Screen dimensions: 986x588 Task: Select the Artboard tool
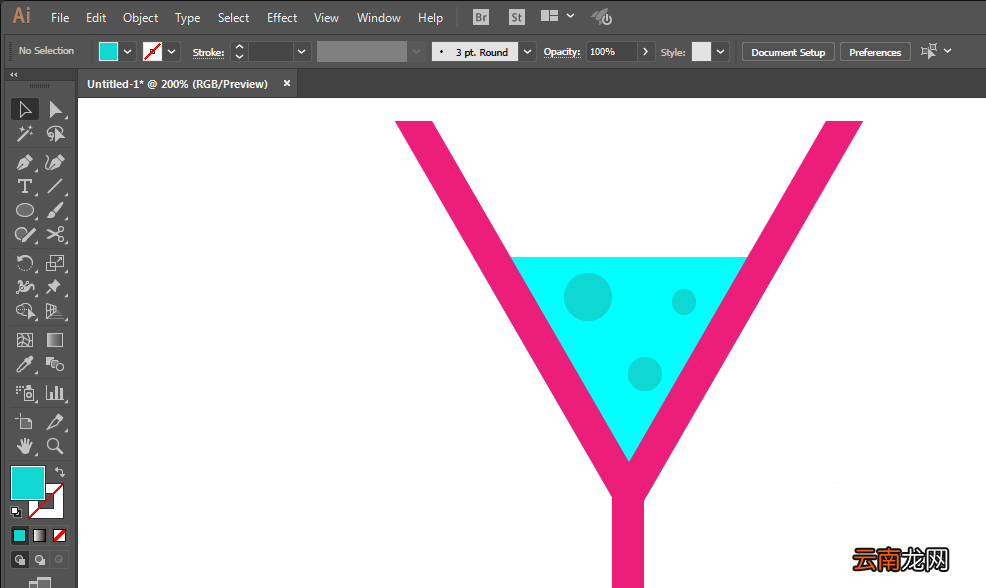(x=25, y=421)
